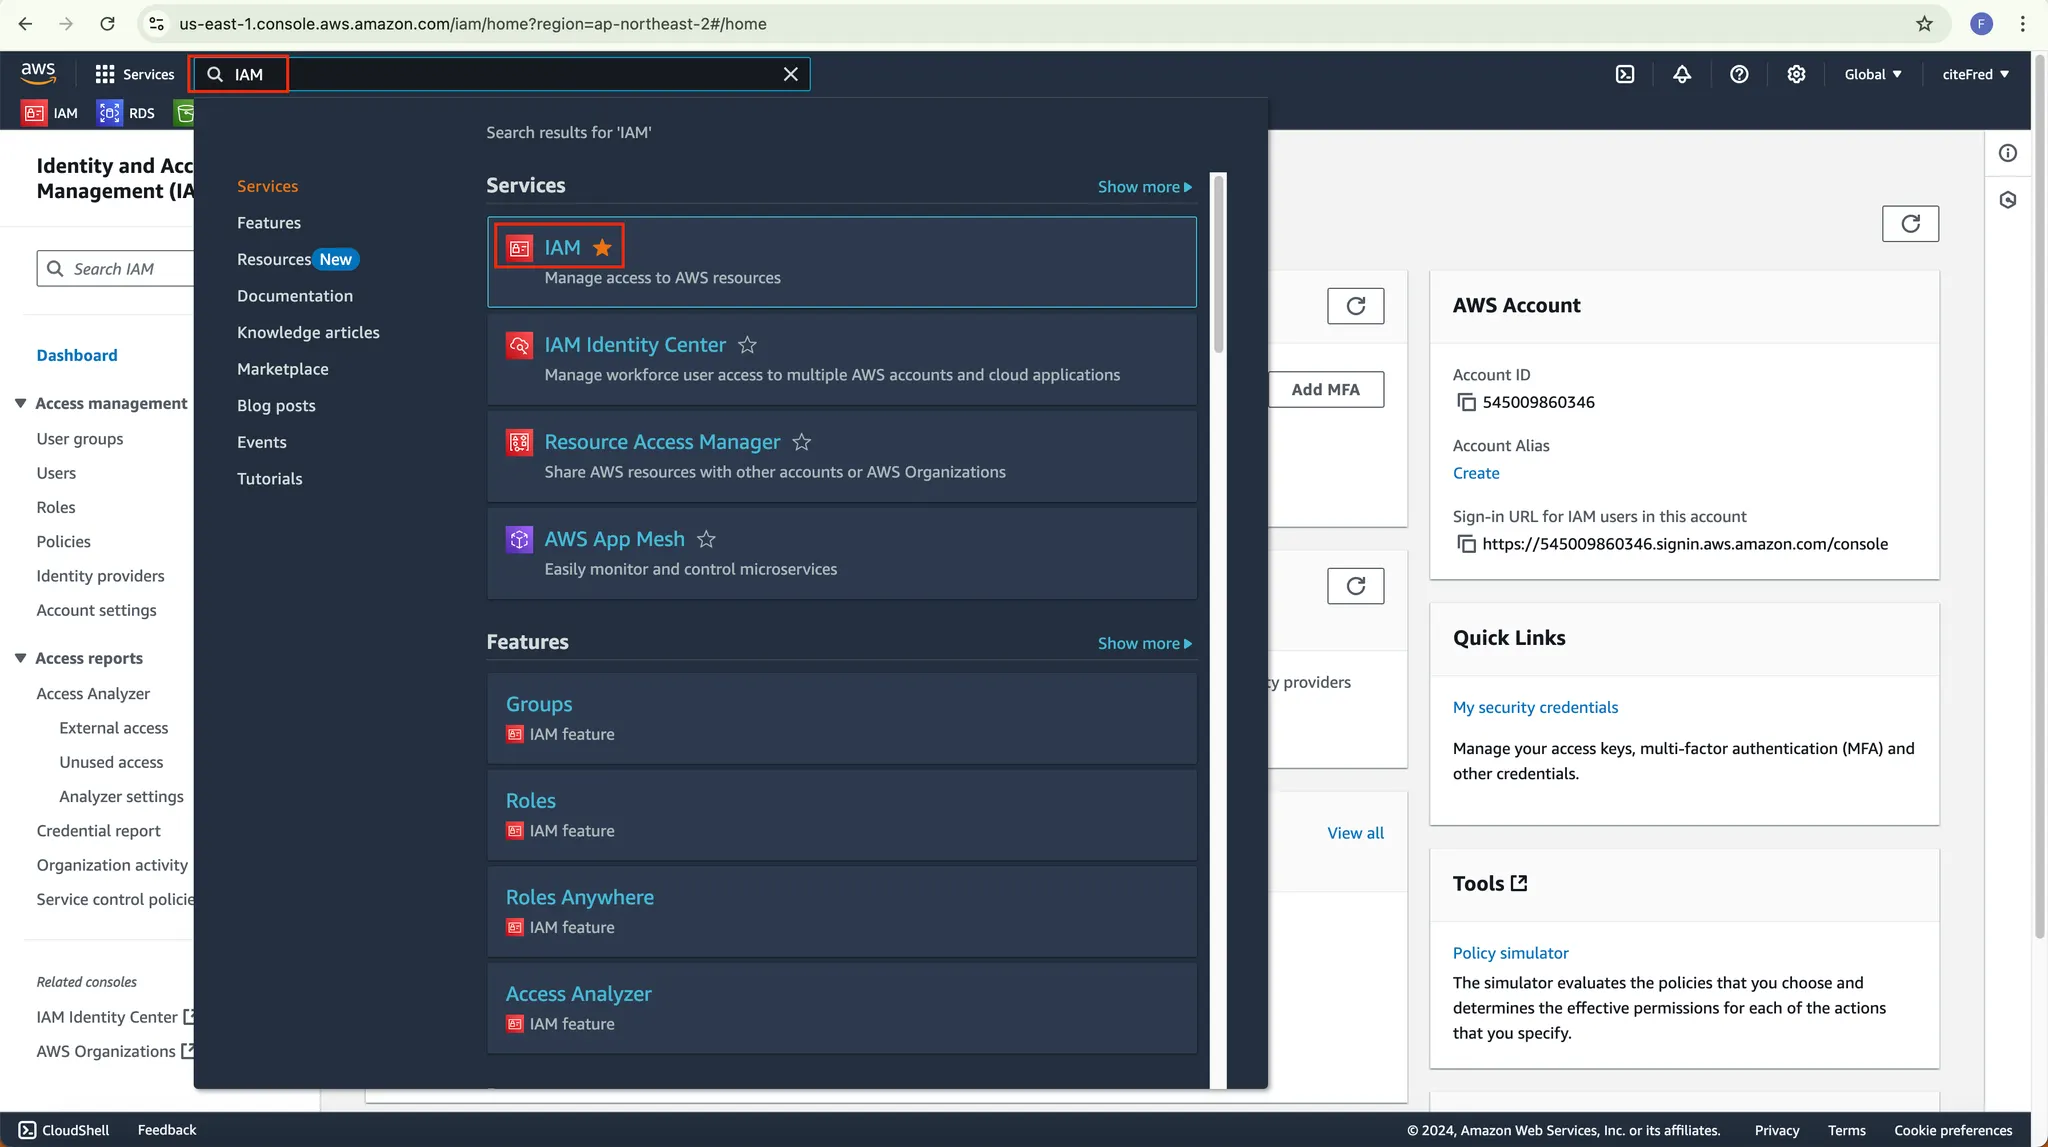Image resolution: width=2048 pixels, height=1147 pixels.
Task: Open the citeFred account dropdown
Action: tap(1975, 74)
